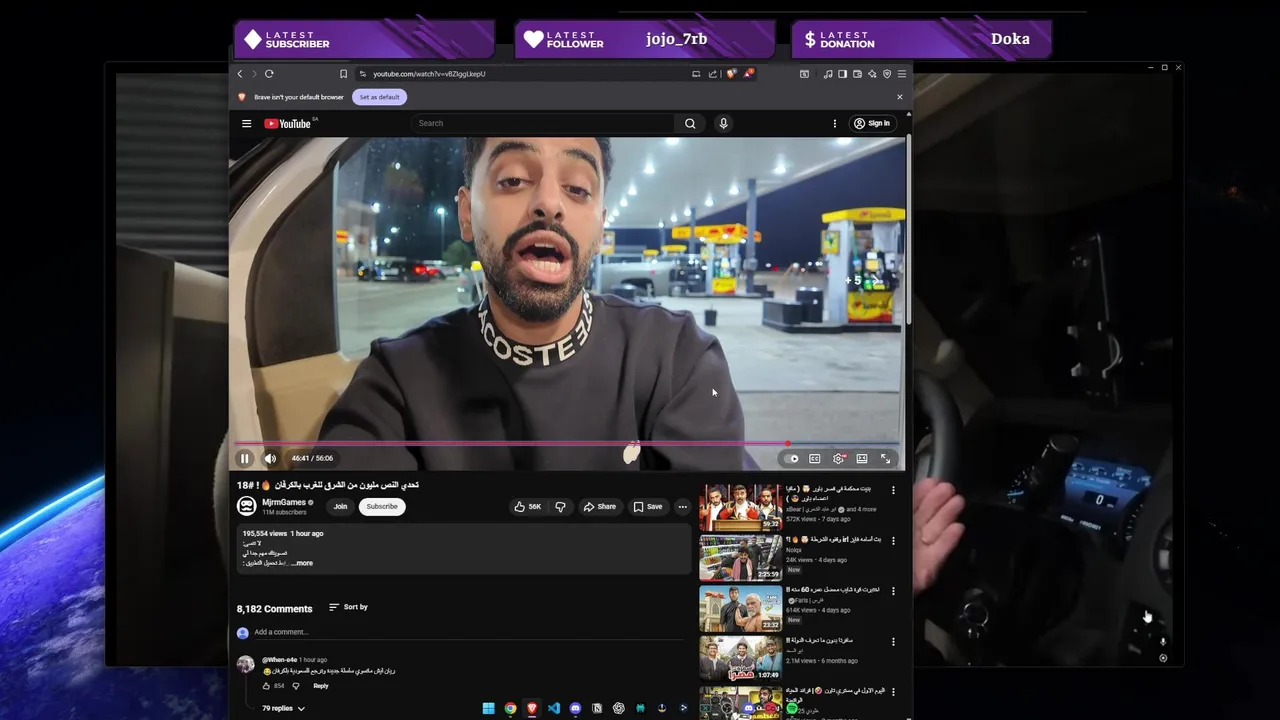Subscribe to MjrmGames

tap(382, 507)
